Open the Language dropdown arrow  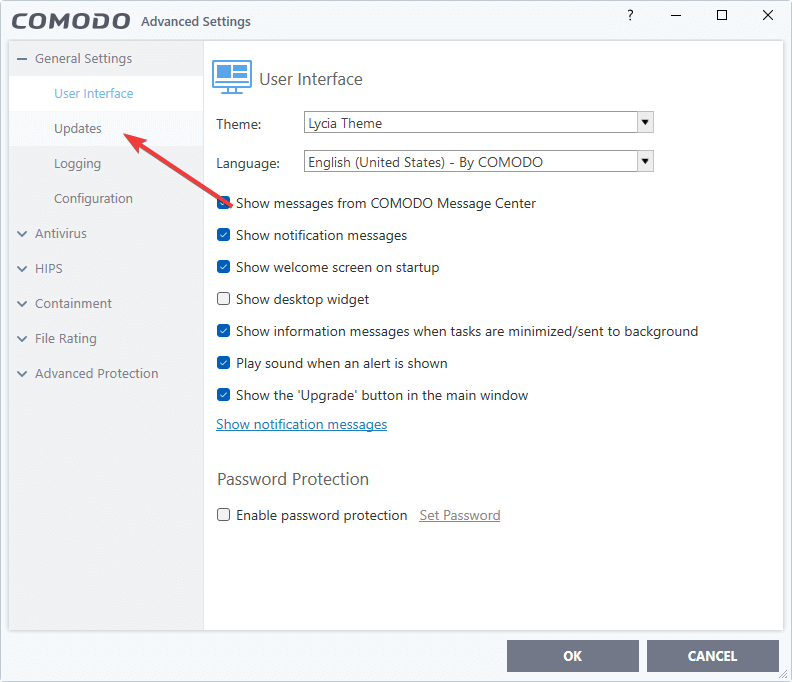click(x=645, y=161)
